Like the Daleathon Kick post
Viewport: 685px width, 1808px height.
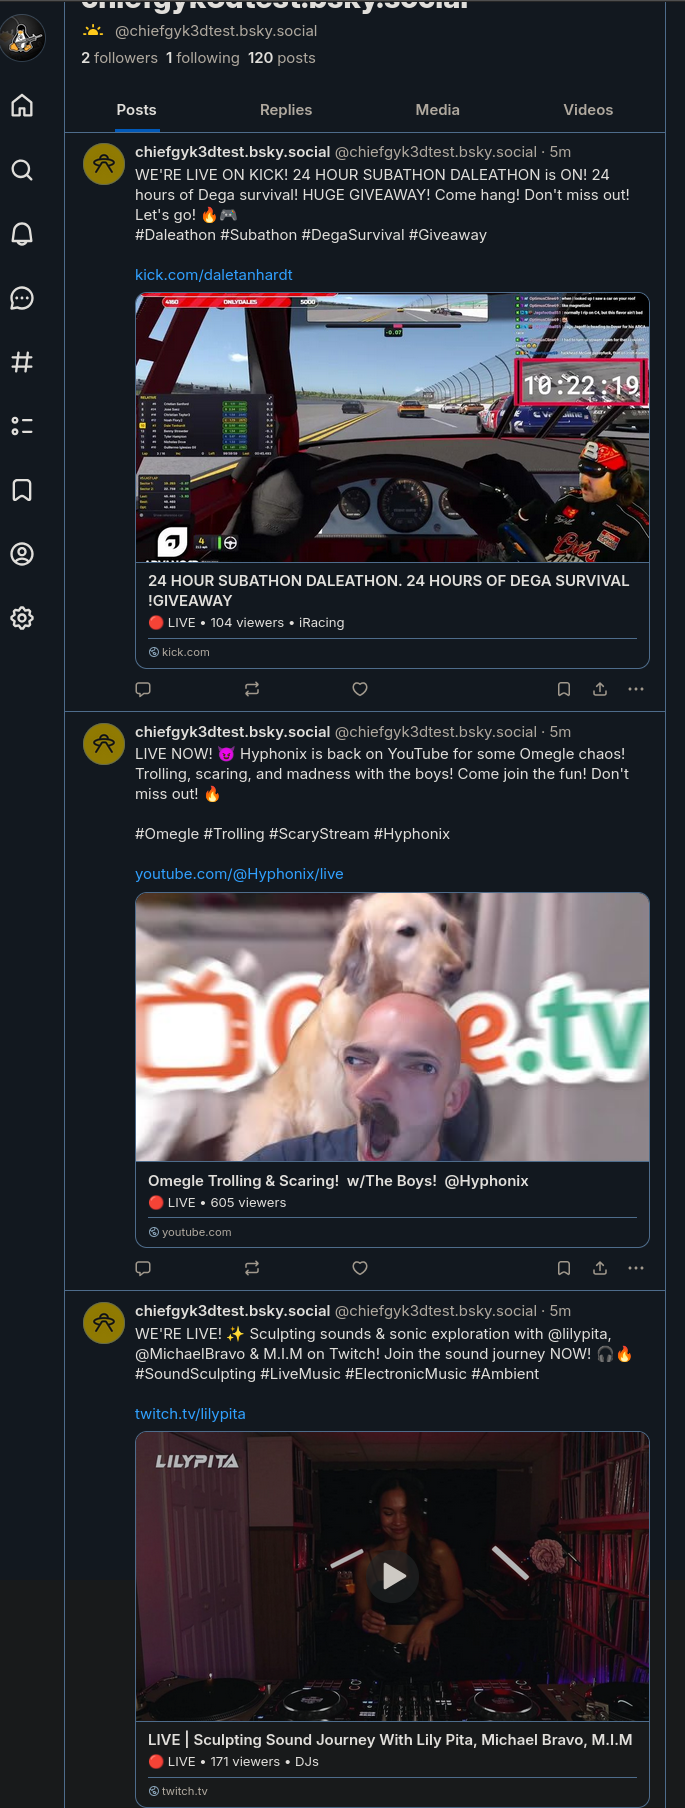pos(360,689)
